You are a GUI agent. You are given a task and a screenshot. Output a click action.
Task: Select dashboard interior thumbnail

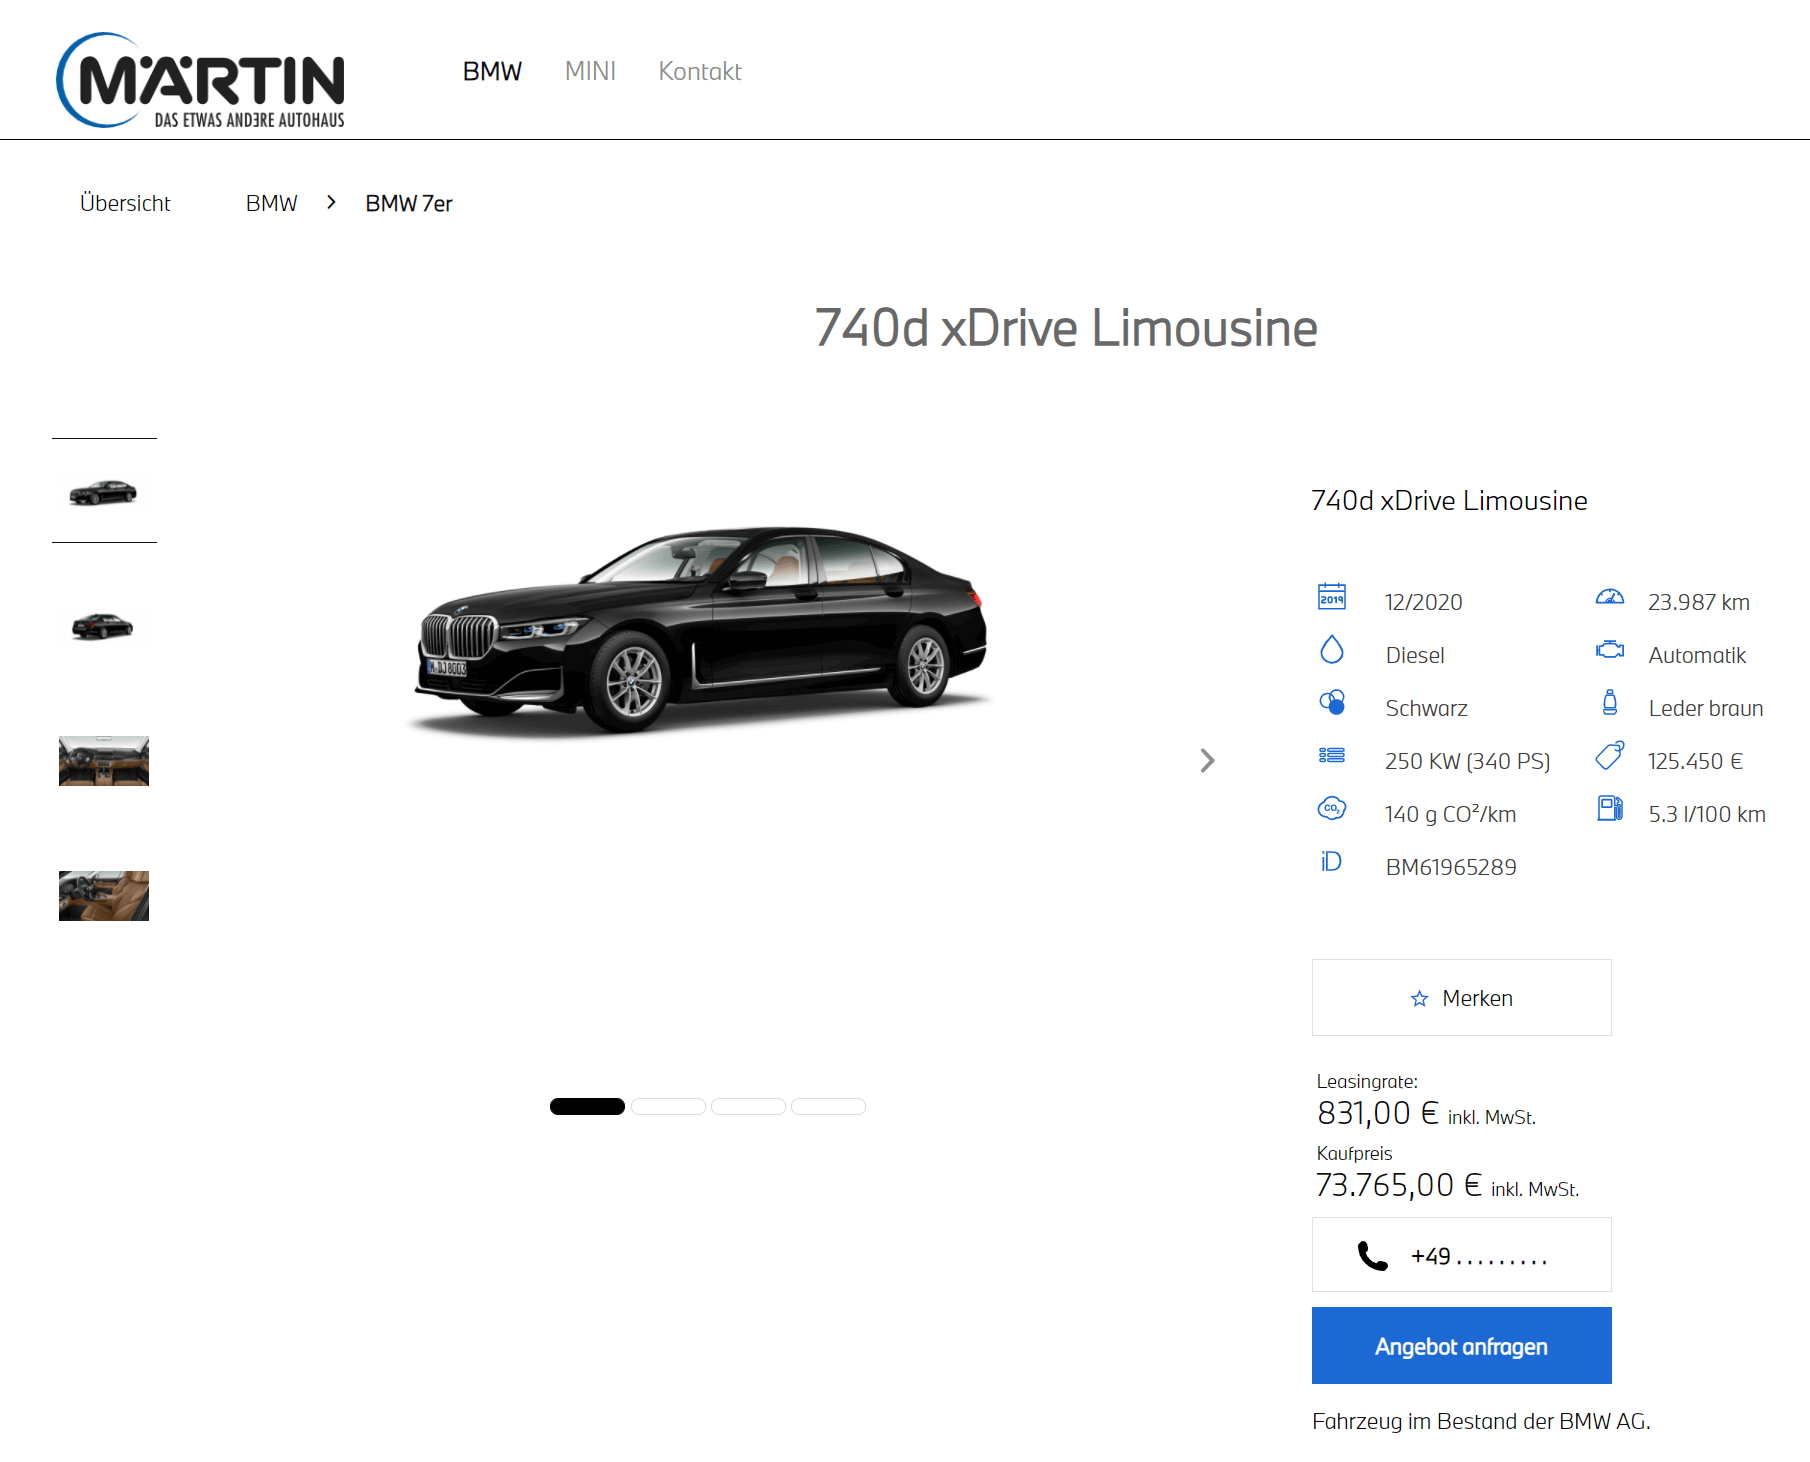point(104,761)
